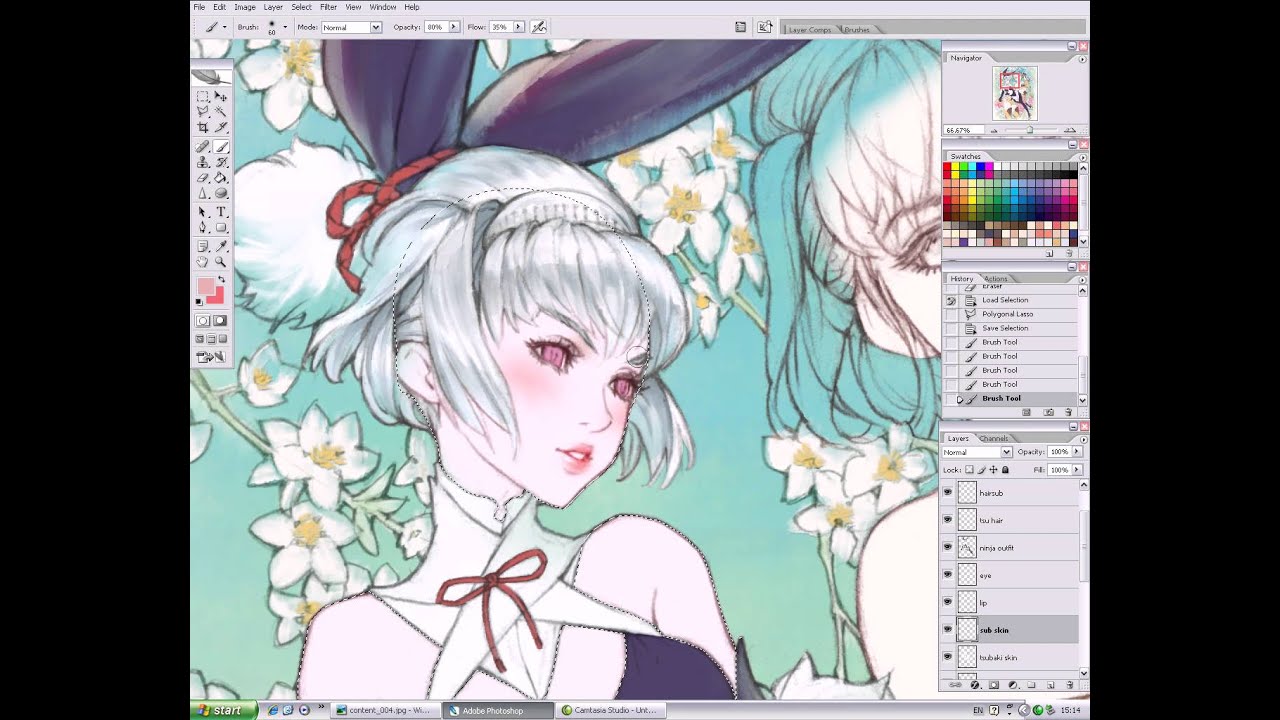
Task: Hide the lip layer
Action: [x=948, y=602]
